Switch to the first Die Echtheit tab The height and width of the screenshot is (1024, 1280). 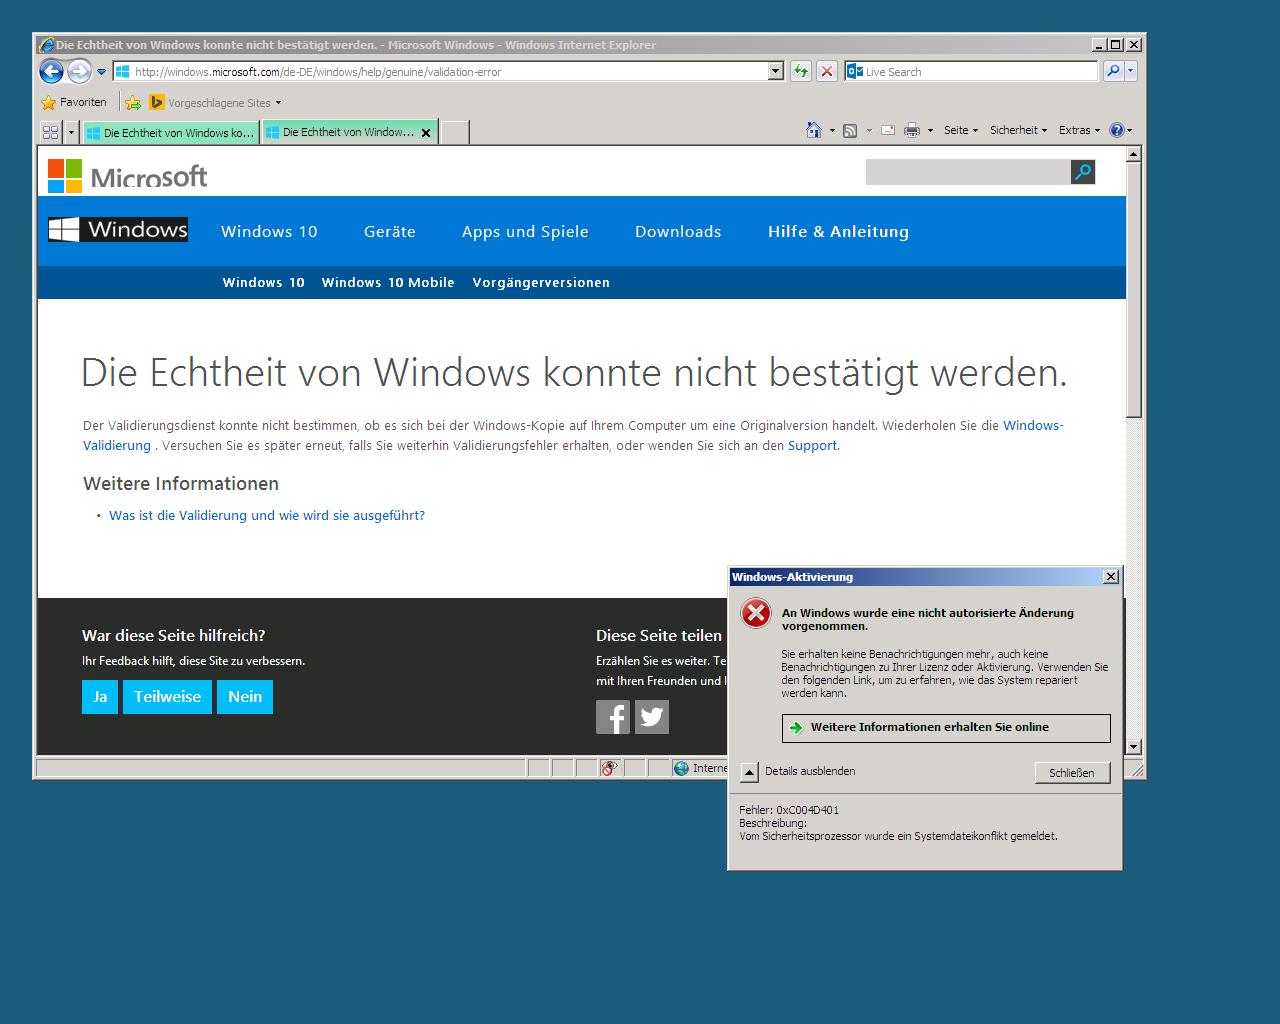tap(170, 132)
